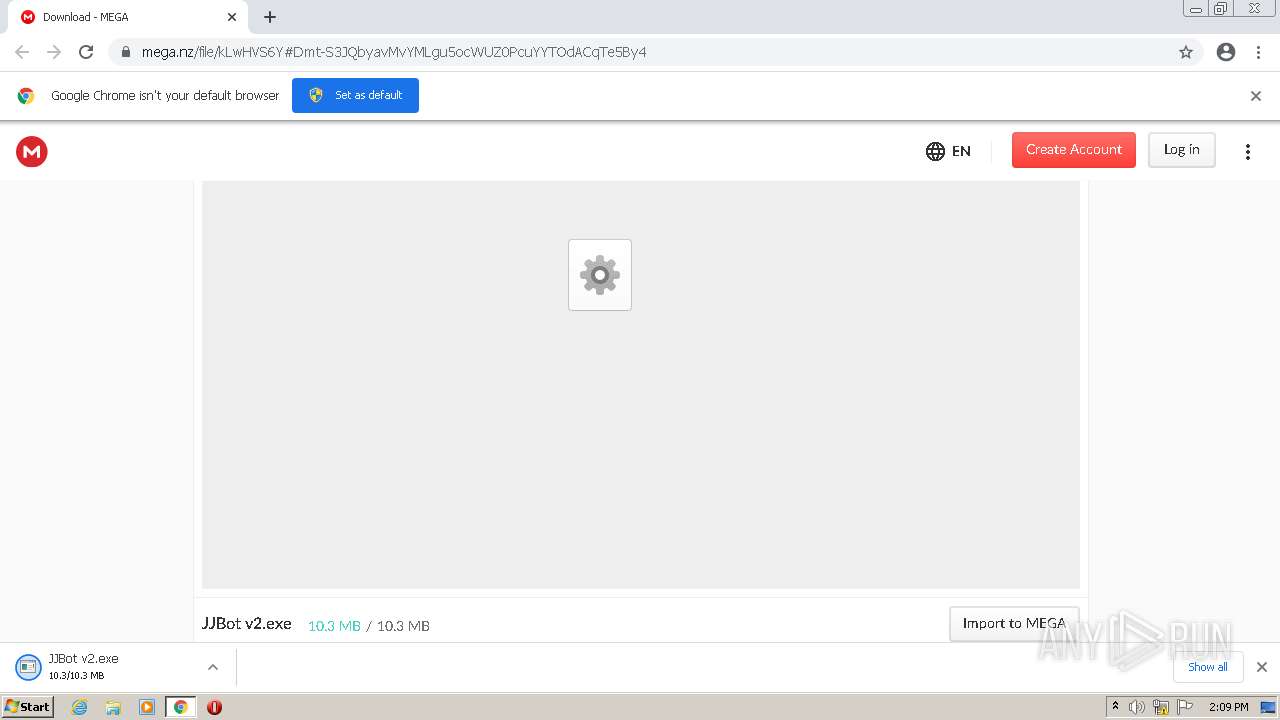Open the Chrome profile account icon
Screen dimensions: 1280x720
1226,52
